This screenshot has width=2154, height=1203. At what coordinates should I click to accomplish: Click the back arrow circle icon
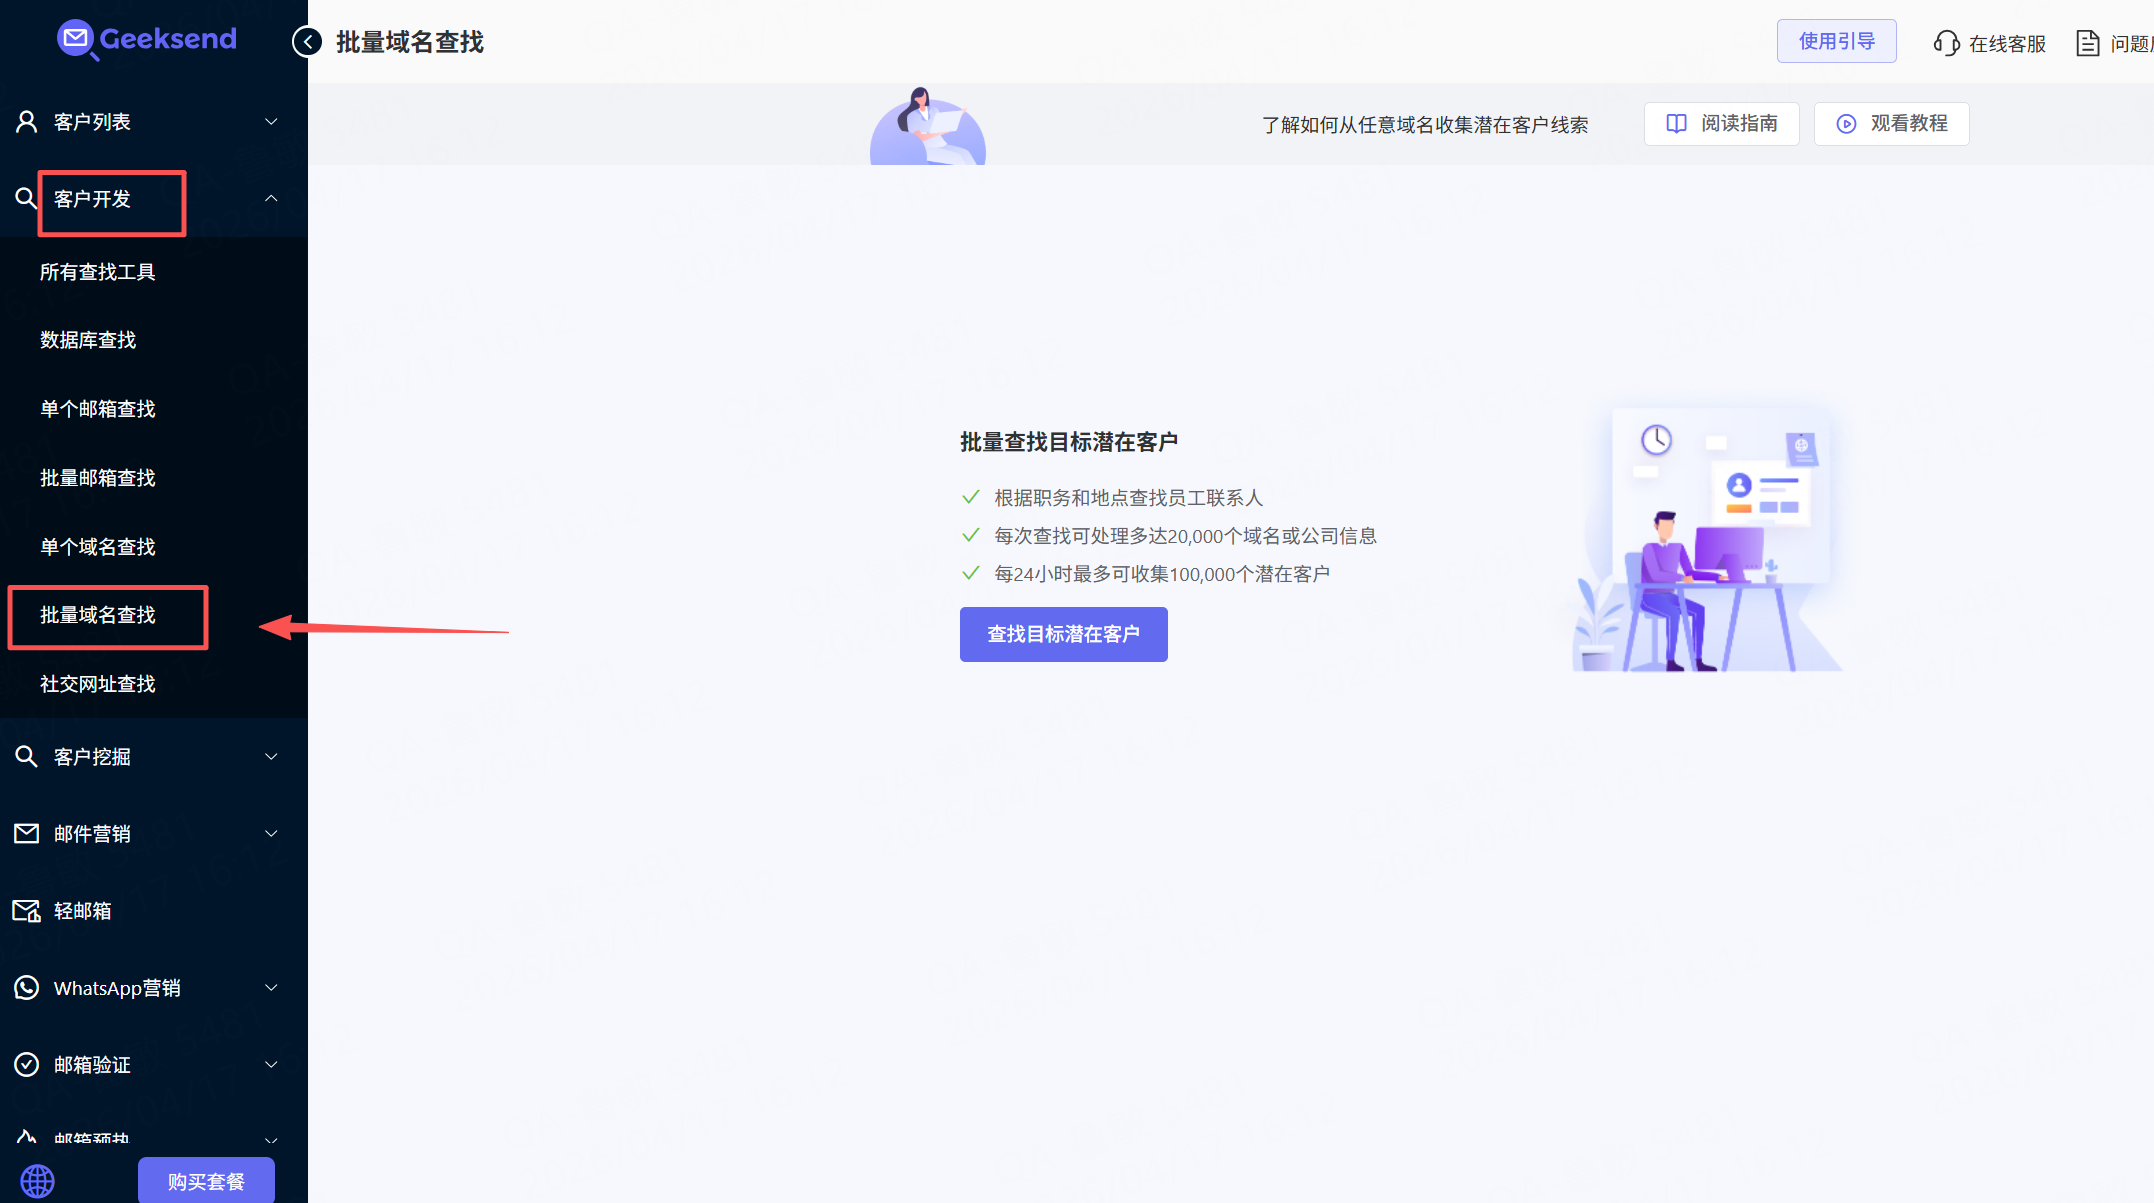click(x=307, y=42)
